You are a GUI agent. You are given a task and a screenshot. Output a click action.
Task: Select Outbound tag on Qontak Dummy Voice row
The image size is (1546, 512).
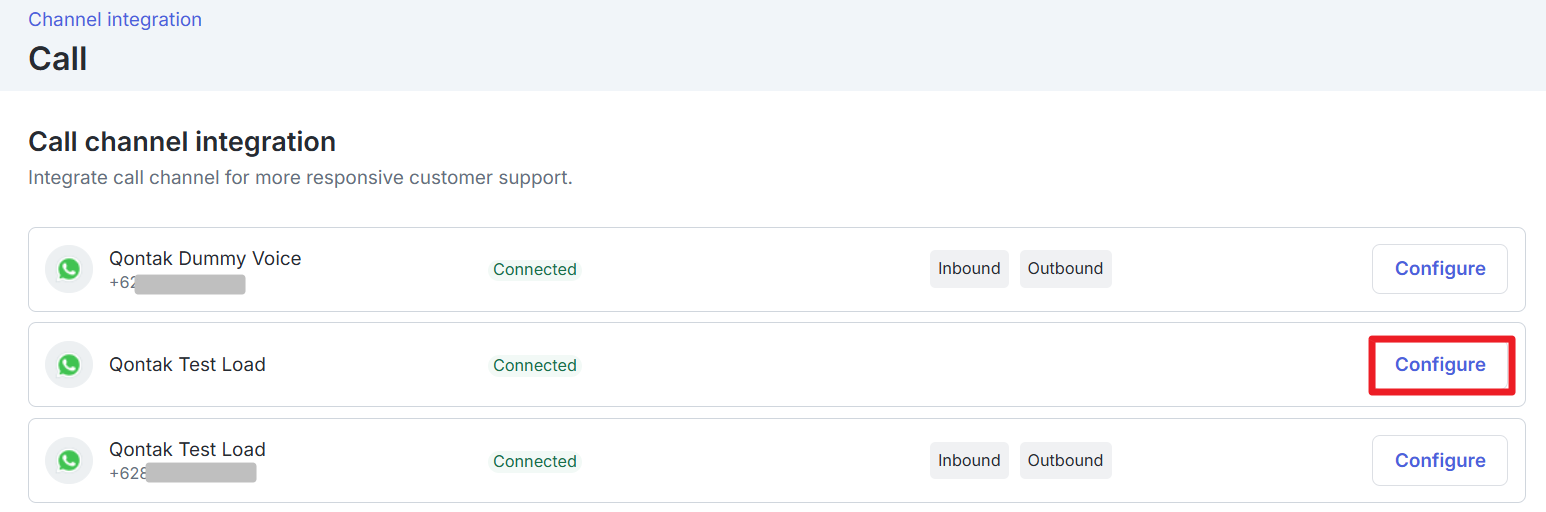pos(1065,269)
